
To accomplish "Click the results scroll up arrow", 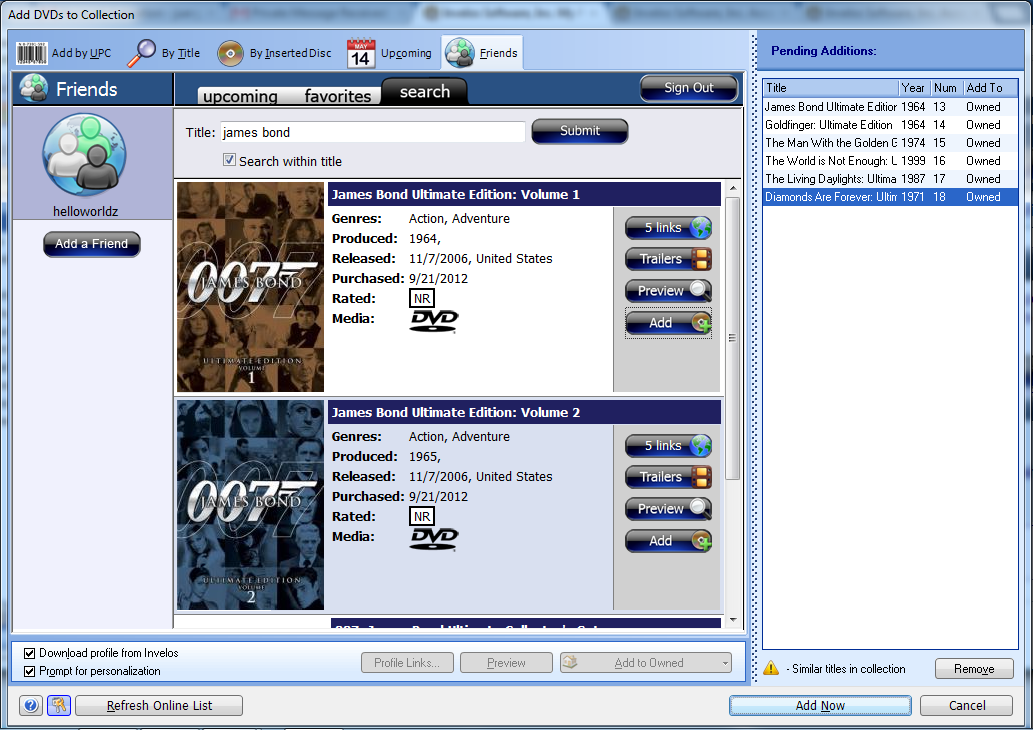I will 733,188.
